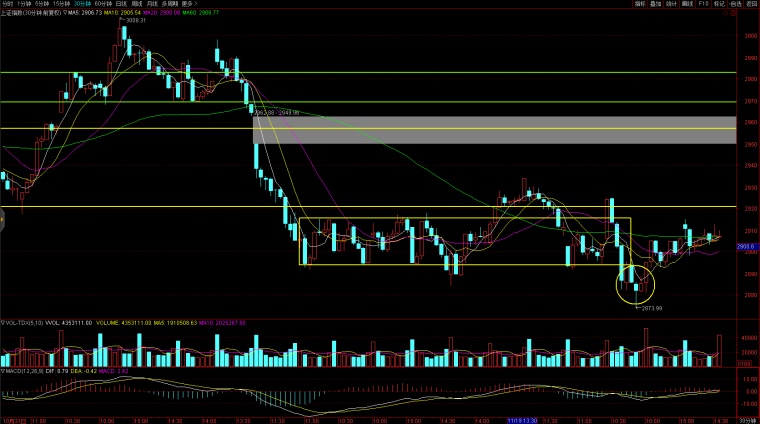Open F10 company info
The width and height of the screenshot is (760, 424).
pos(703,4)
